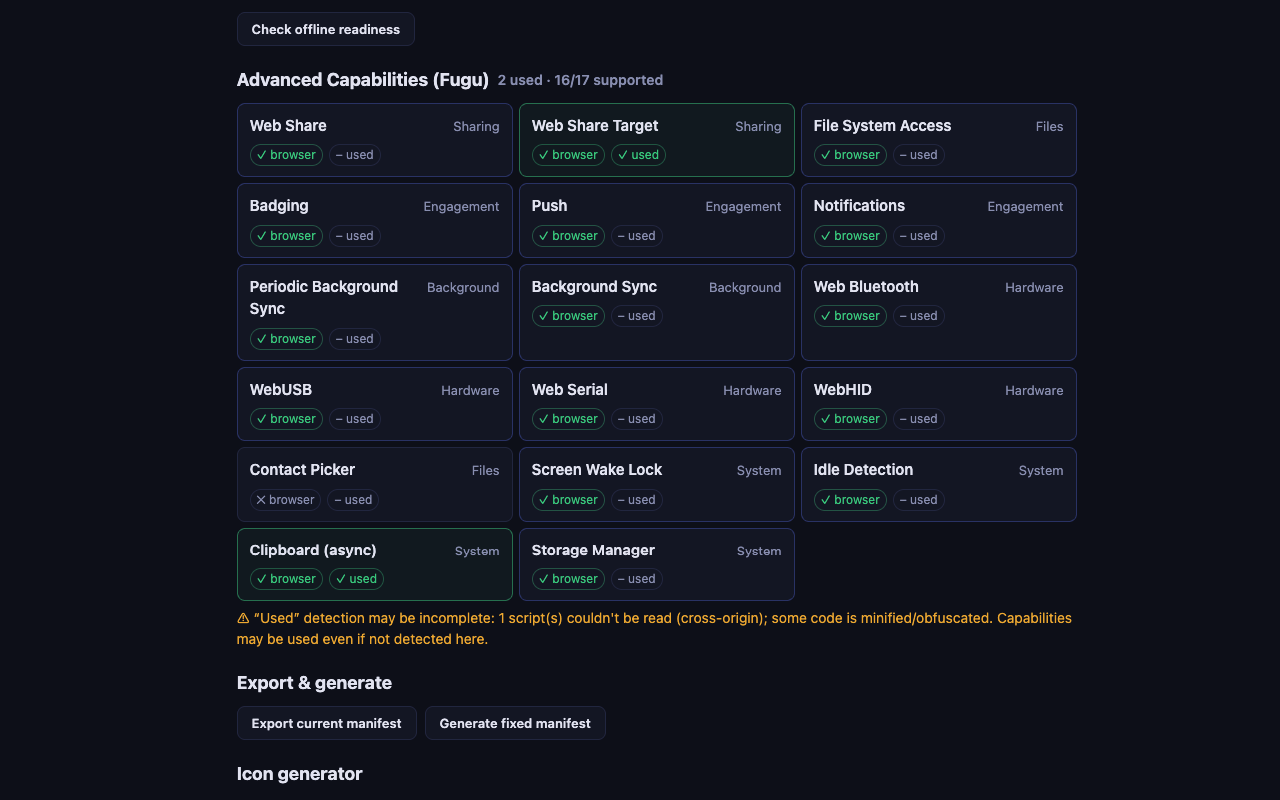The width and height of the screenshot is (1280, 800).
Task: Click the used badge on Background Sync
Action: click(x=636, y=316)
